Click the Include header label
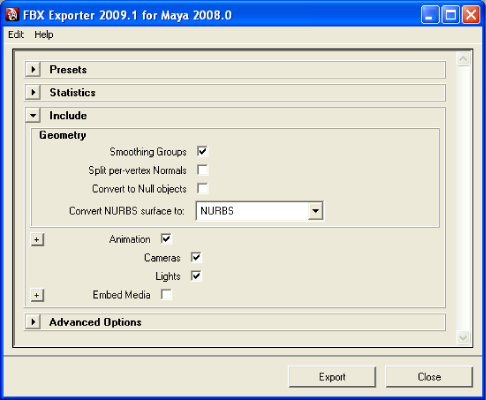Image resolution: width=486 pixels, height=400 pixels. click(68, 115)
